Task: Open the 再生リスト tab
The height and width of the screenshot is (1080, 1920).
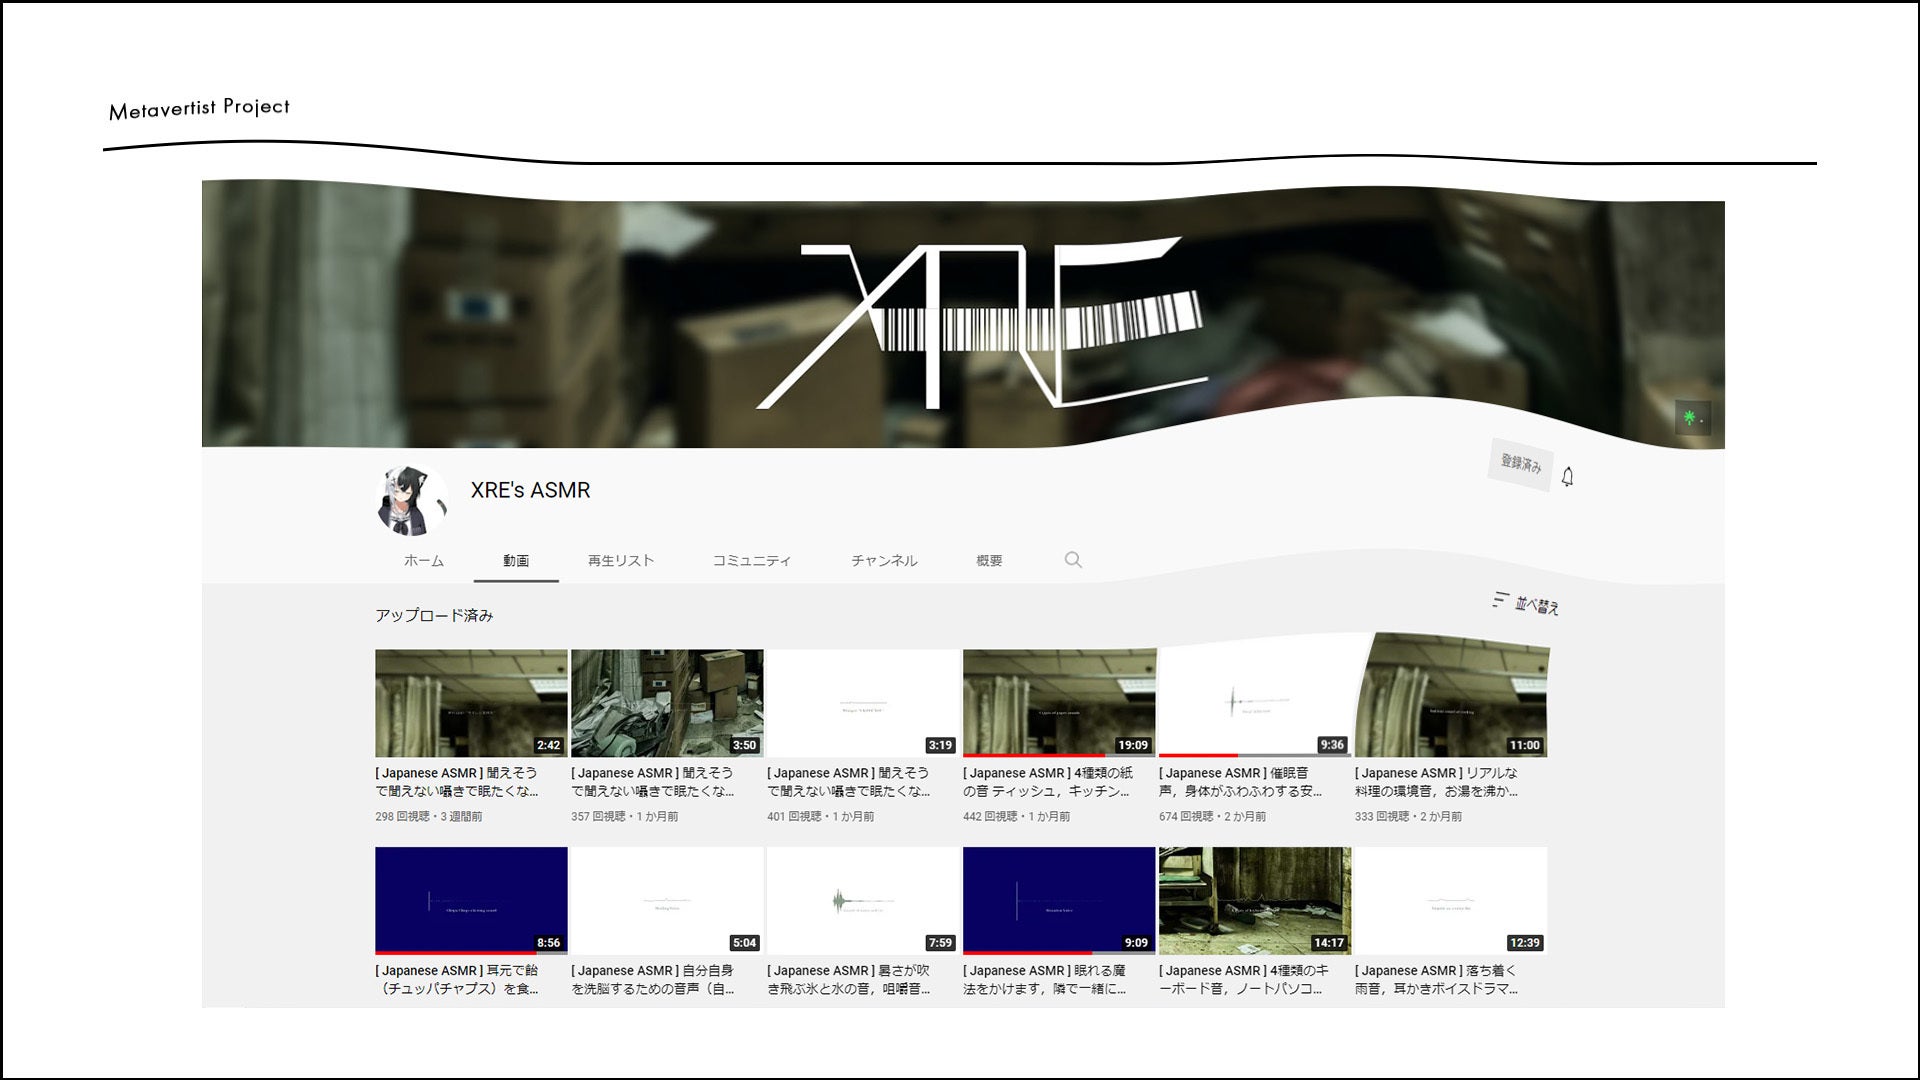Action: click(x=620, y=561)
